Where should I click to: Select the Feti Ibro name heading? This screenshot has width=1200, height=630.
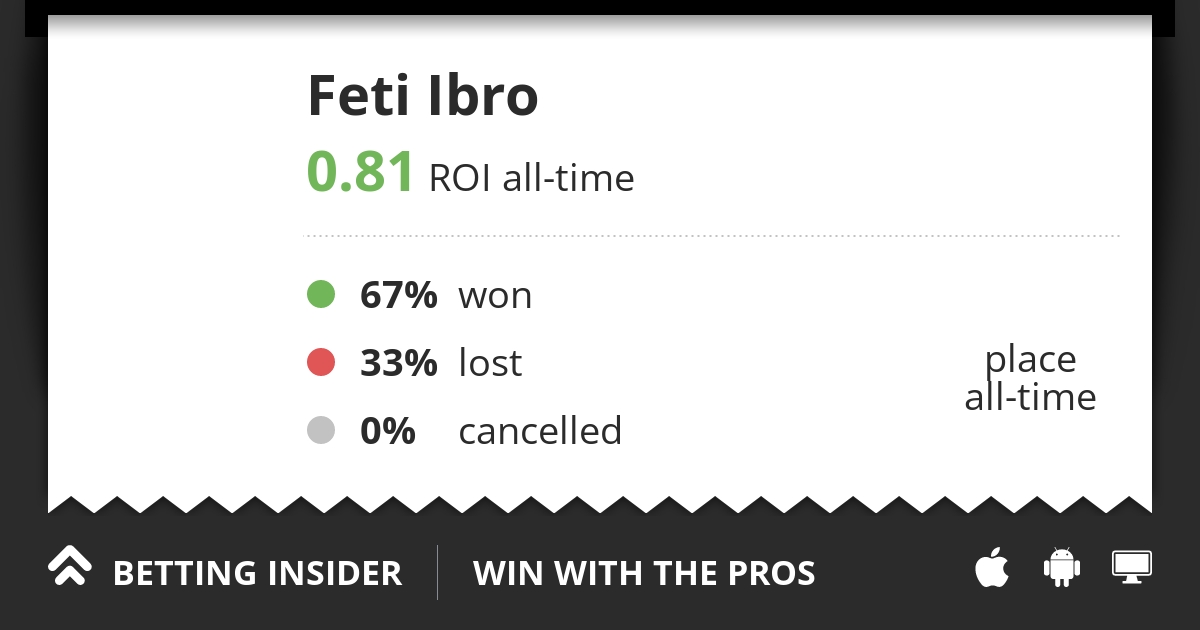[x=423, y=96]
